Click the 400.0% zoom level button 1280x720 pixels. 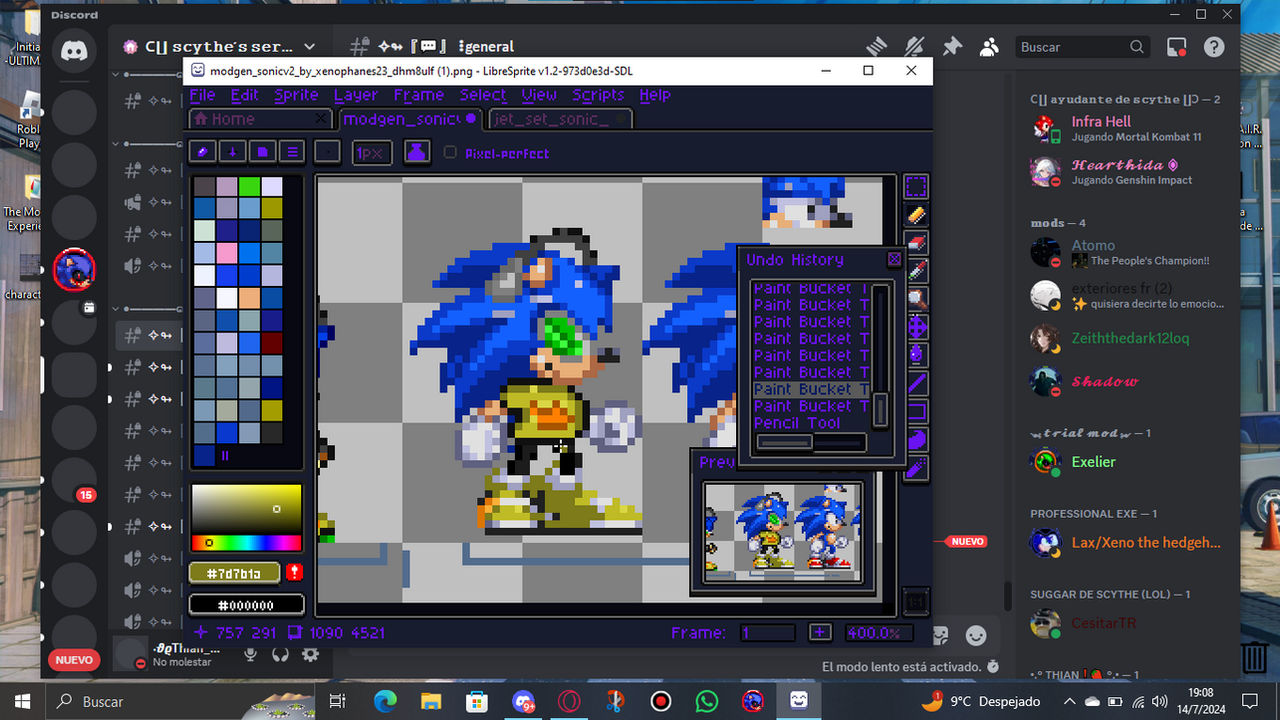875,632
